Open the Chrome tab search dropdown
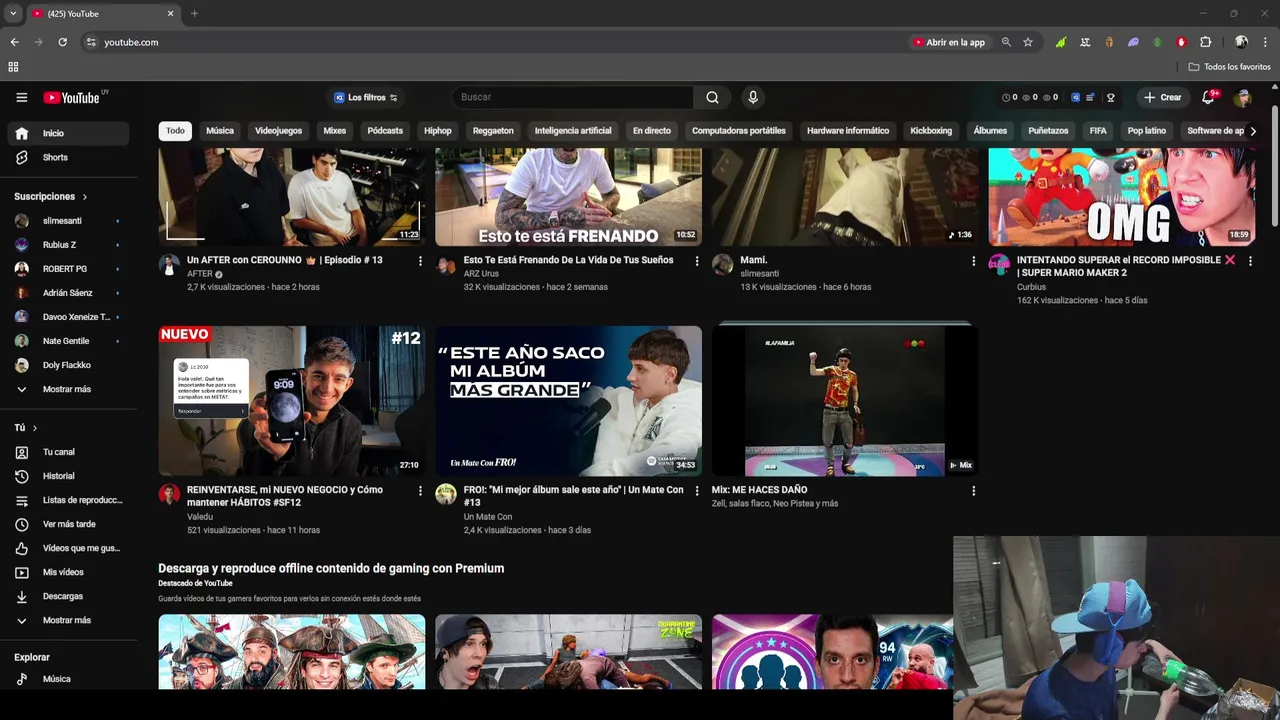The height and width of the screenshot is (720, 1280). click(x=13, y=13)
